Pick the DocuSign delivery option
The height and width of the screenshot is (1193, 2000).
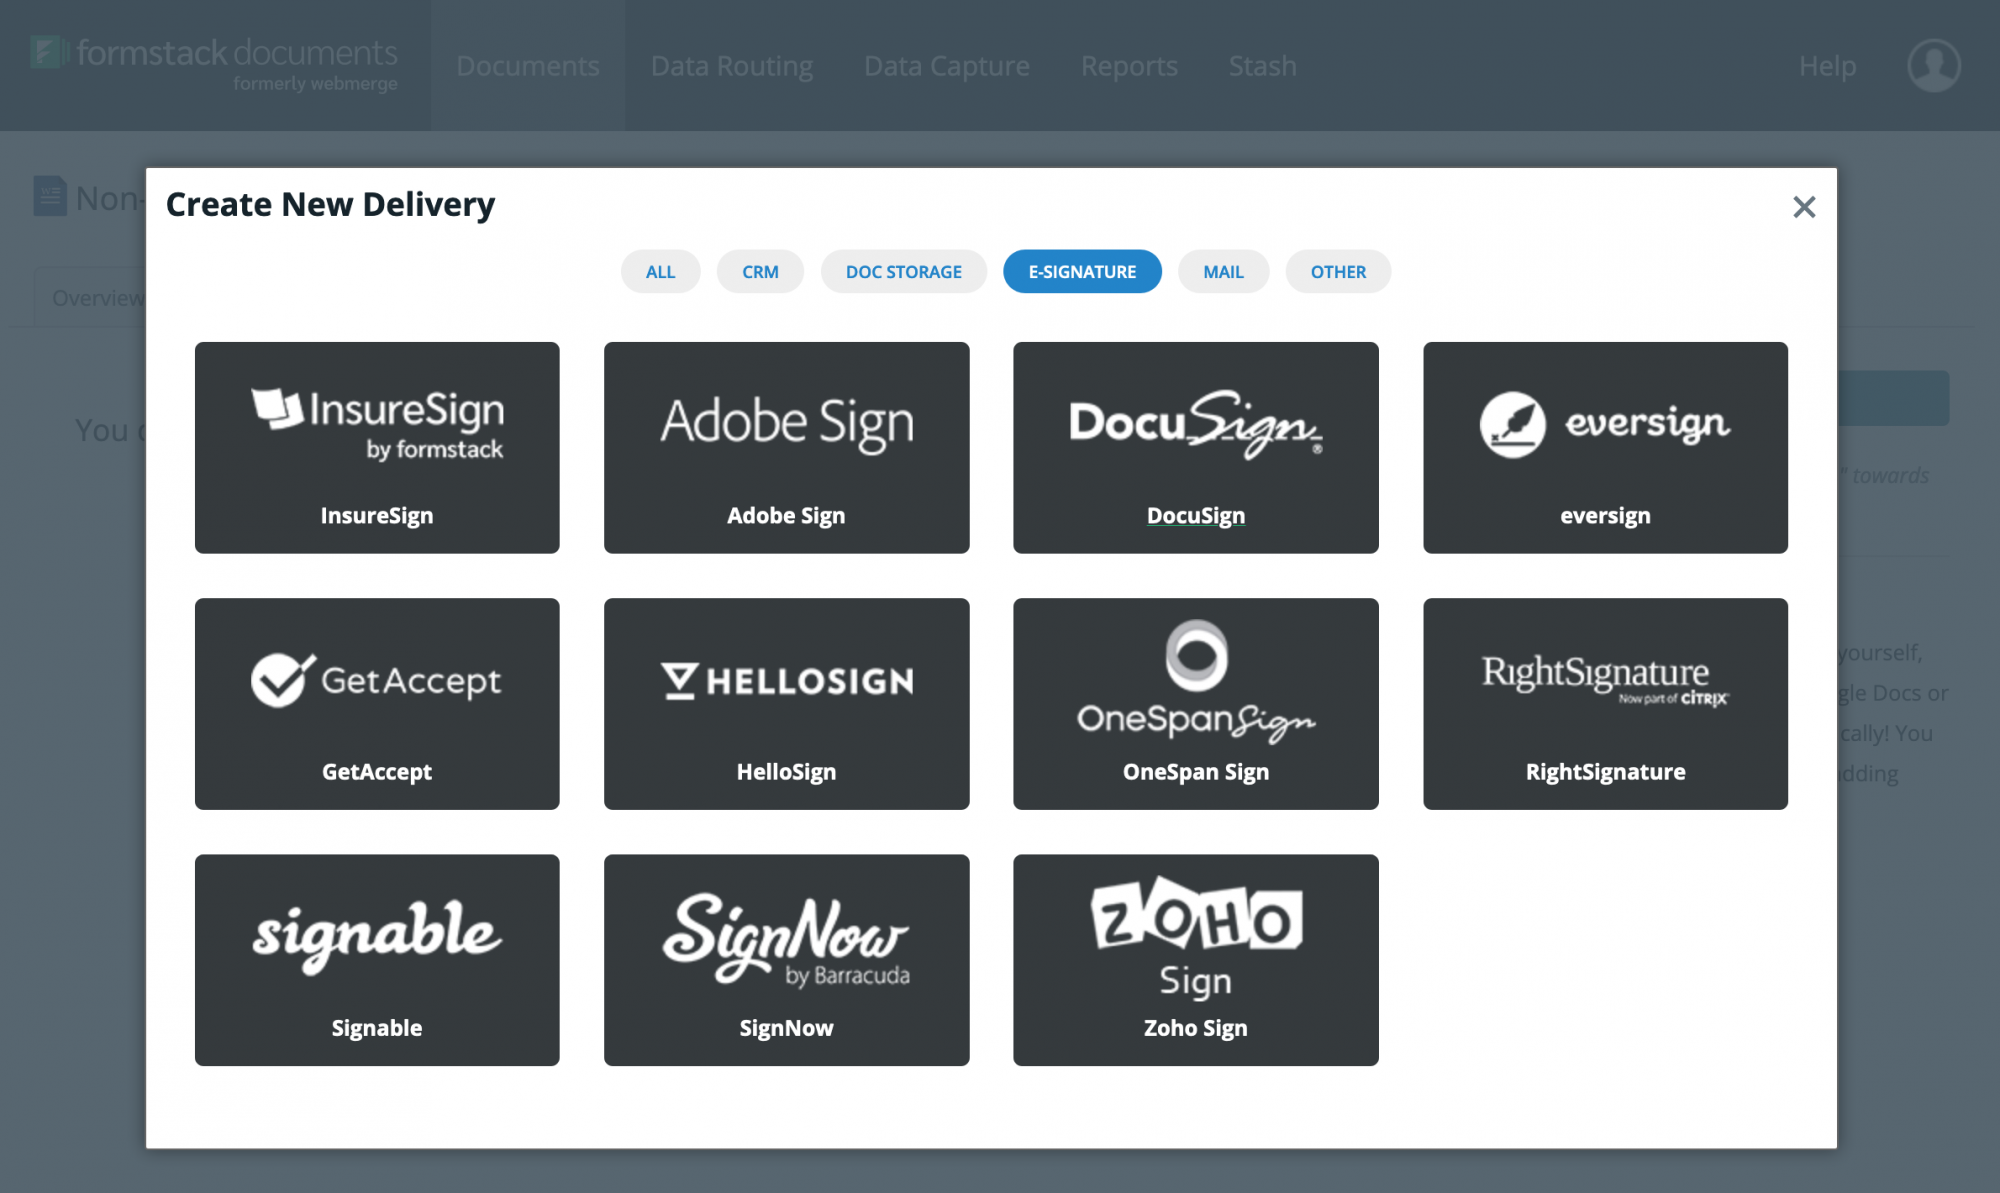point(1195,447)
